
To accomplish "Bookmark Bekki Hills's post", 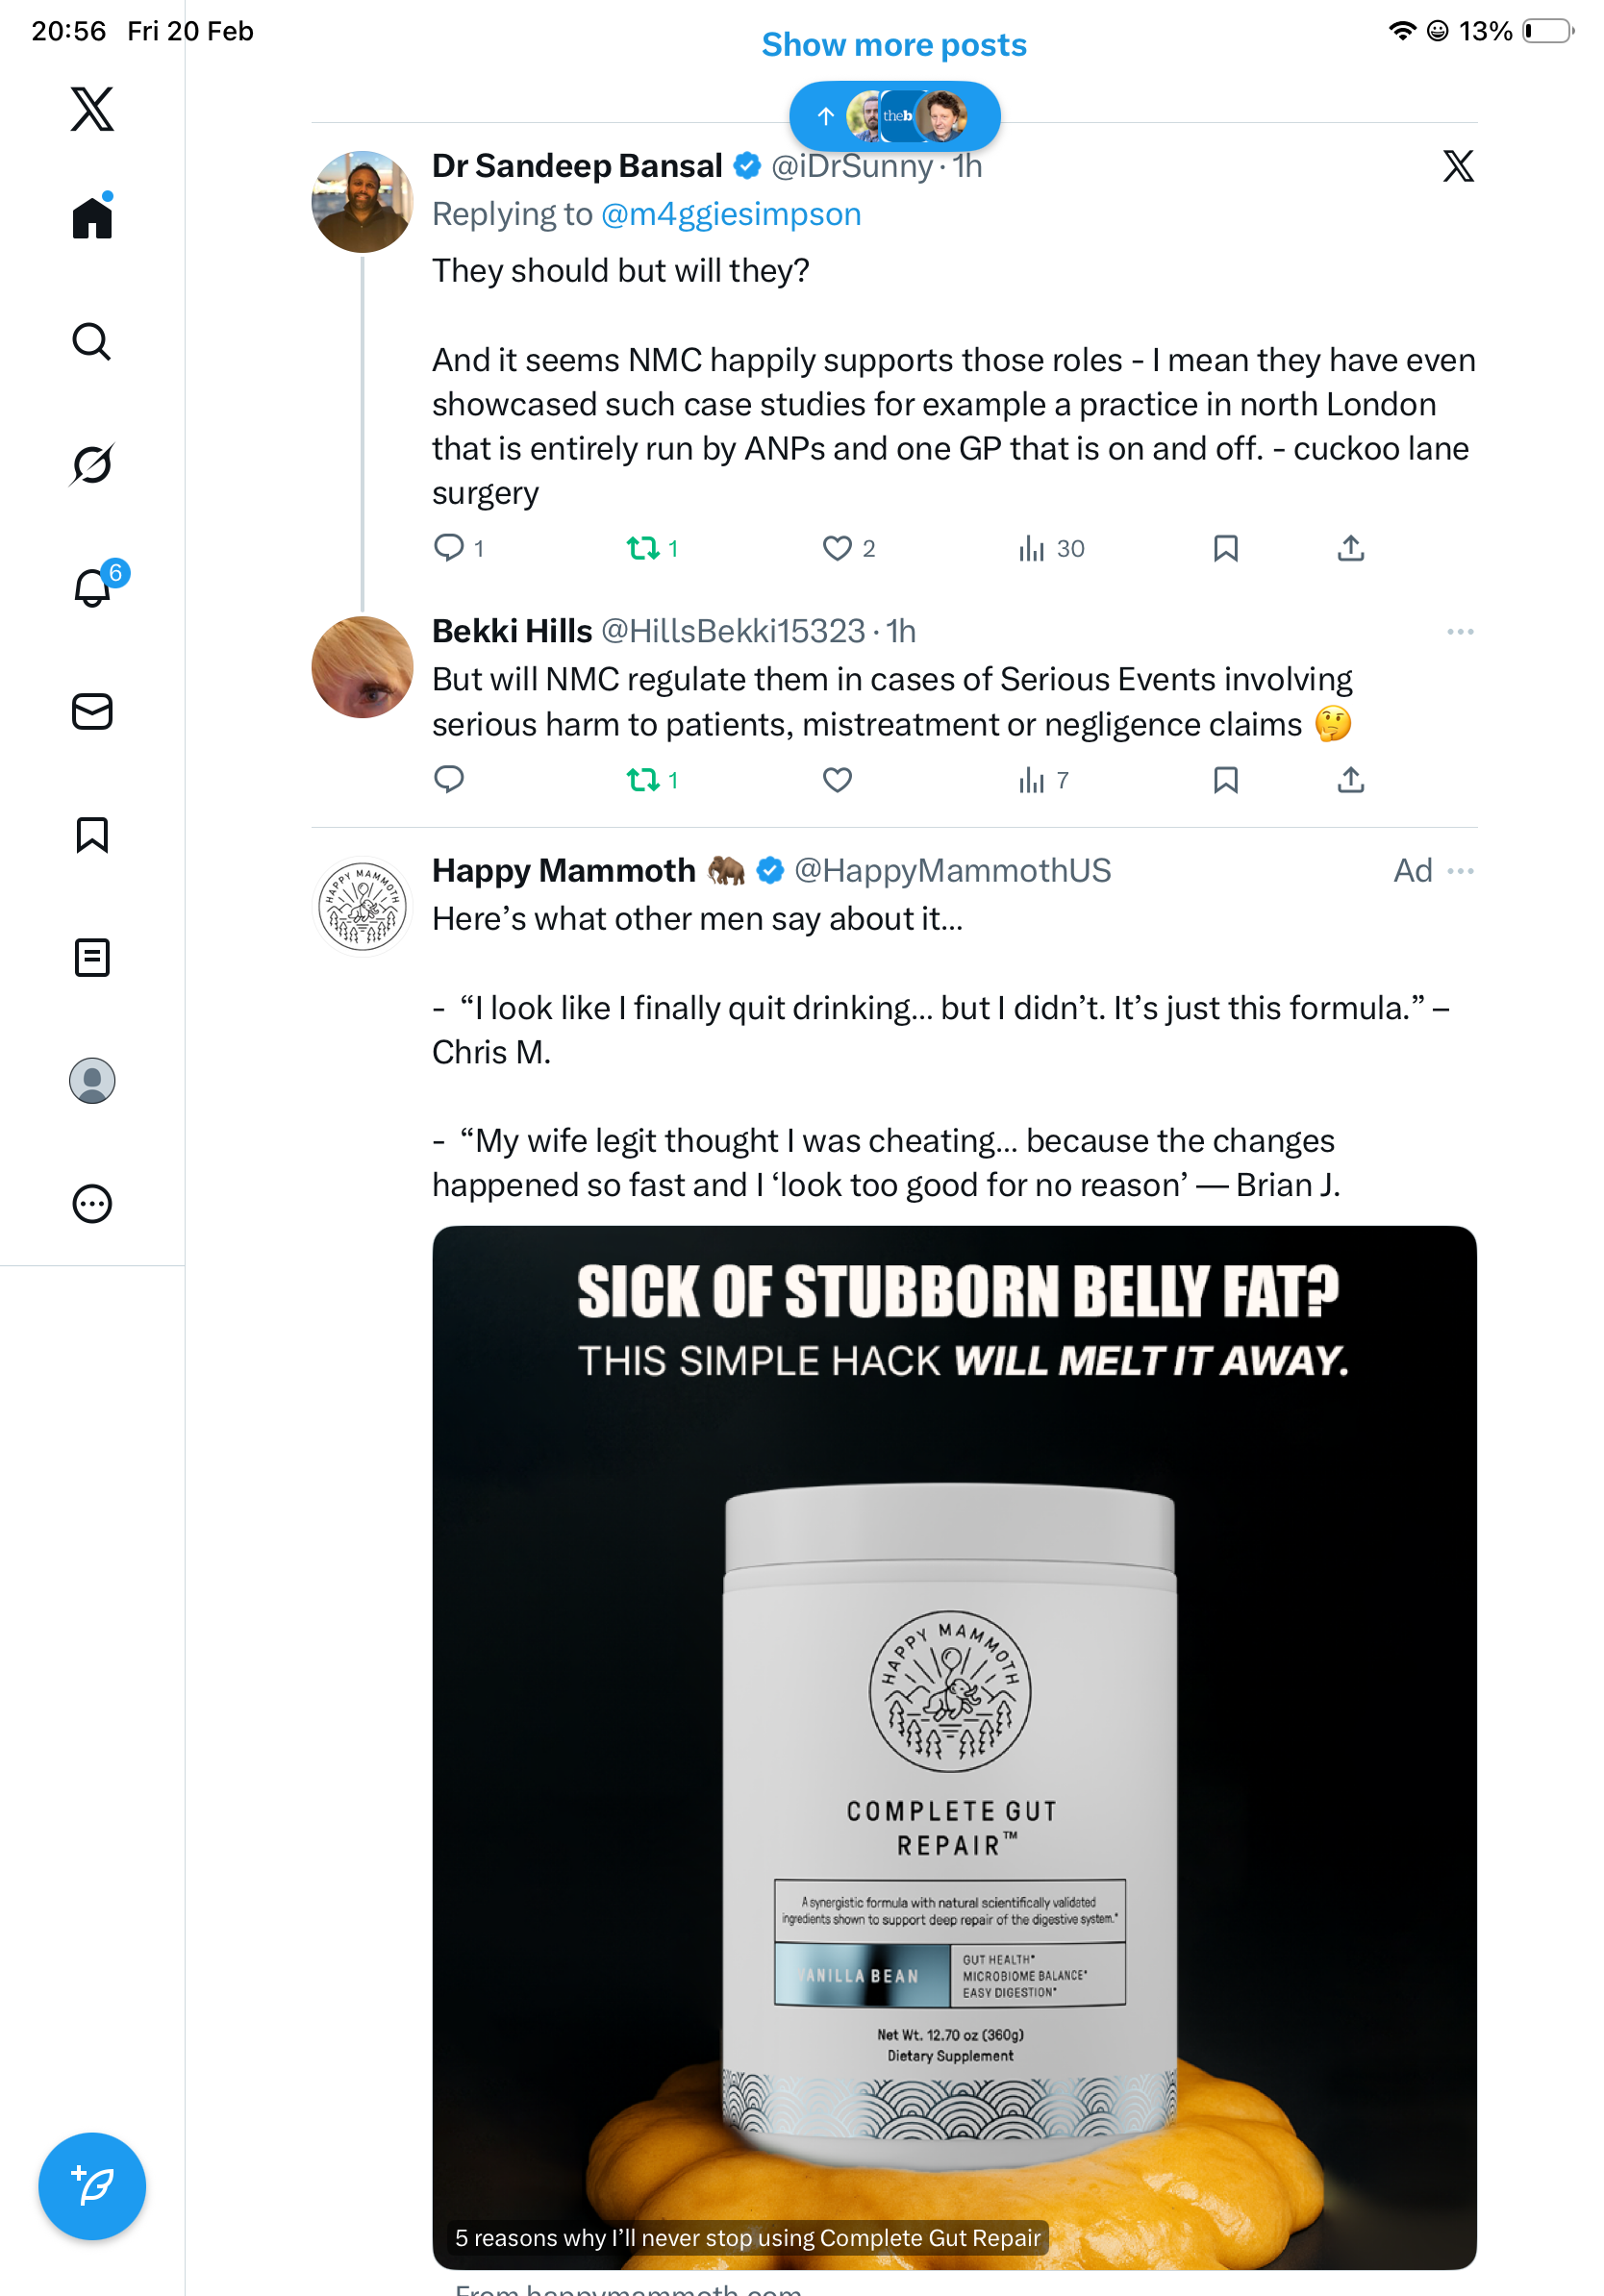I will (1225, 779).
